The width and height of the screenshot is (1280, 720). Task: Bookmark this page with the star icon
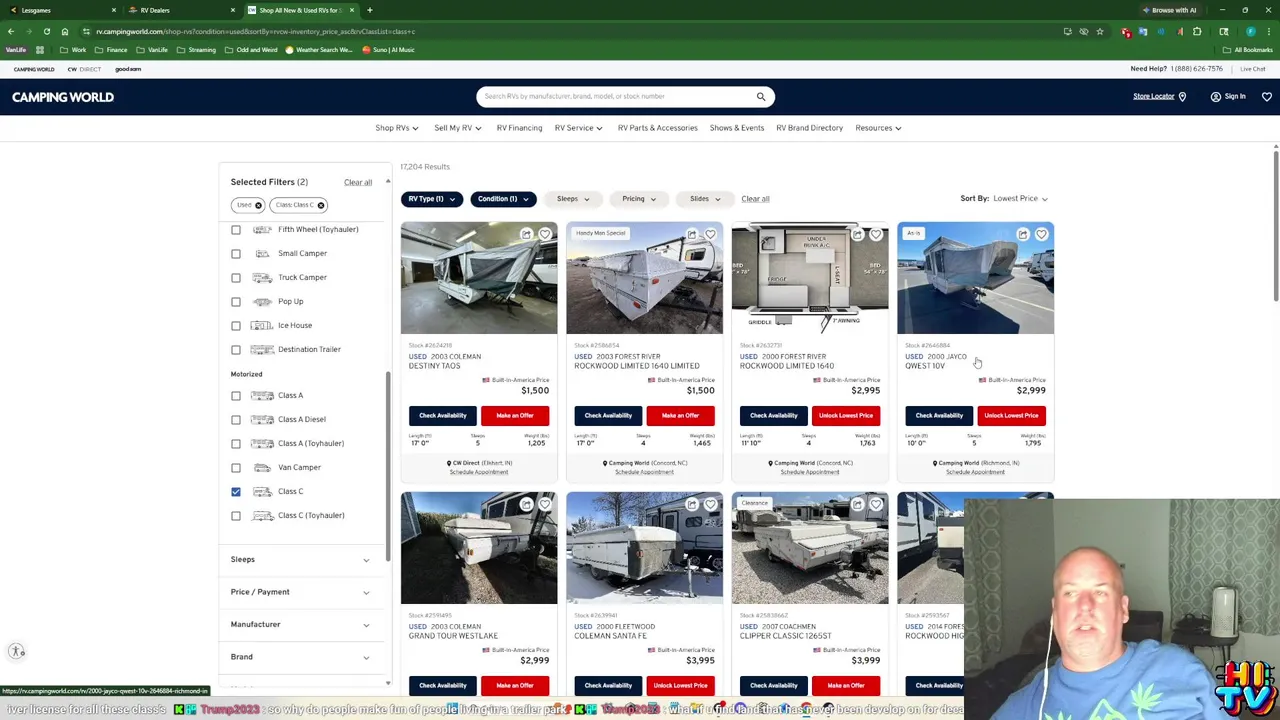1100,32
